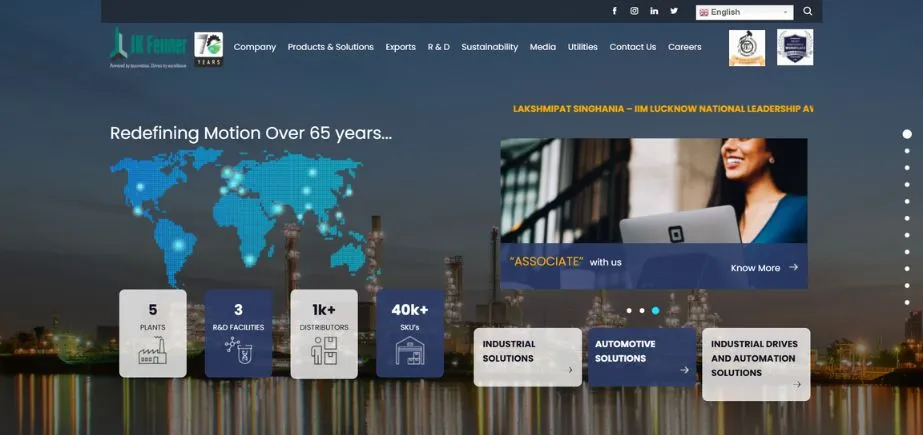Click the 5 Plants factory tile
This screenshot has width=923, height=435.
coord(153,333)
